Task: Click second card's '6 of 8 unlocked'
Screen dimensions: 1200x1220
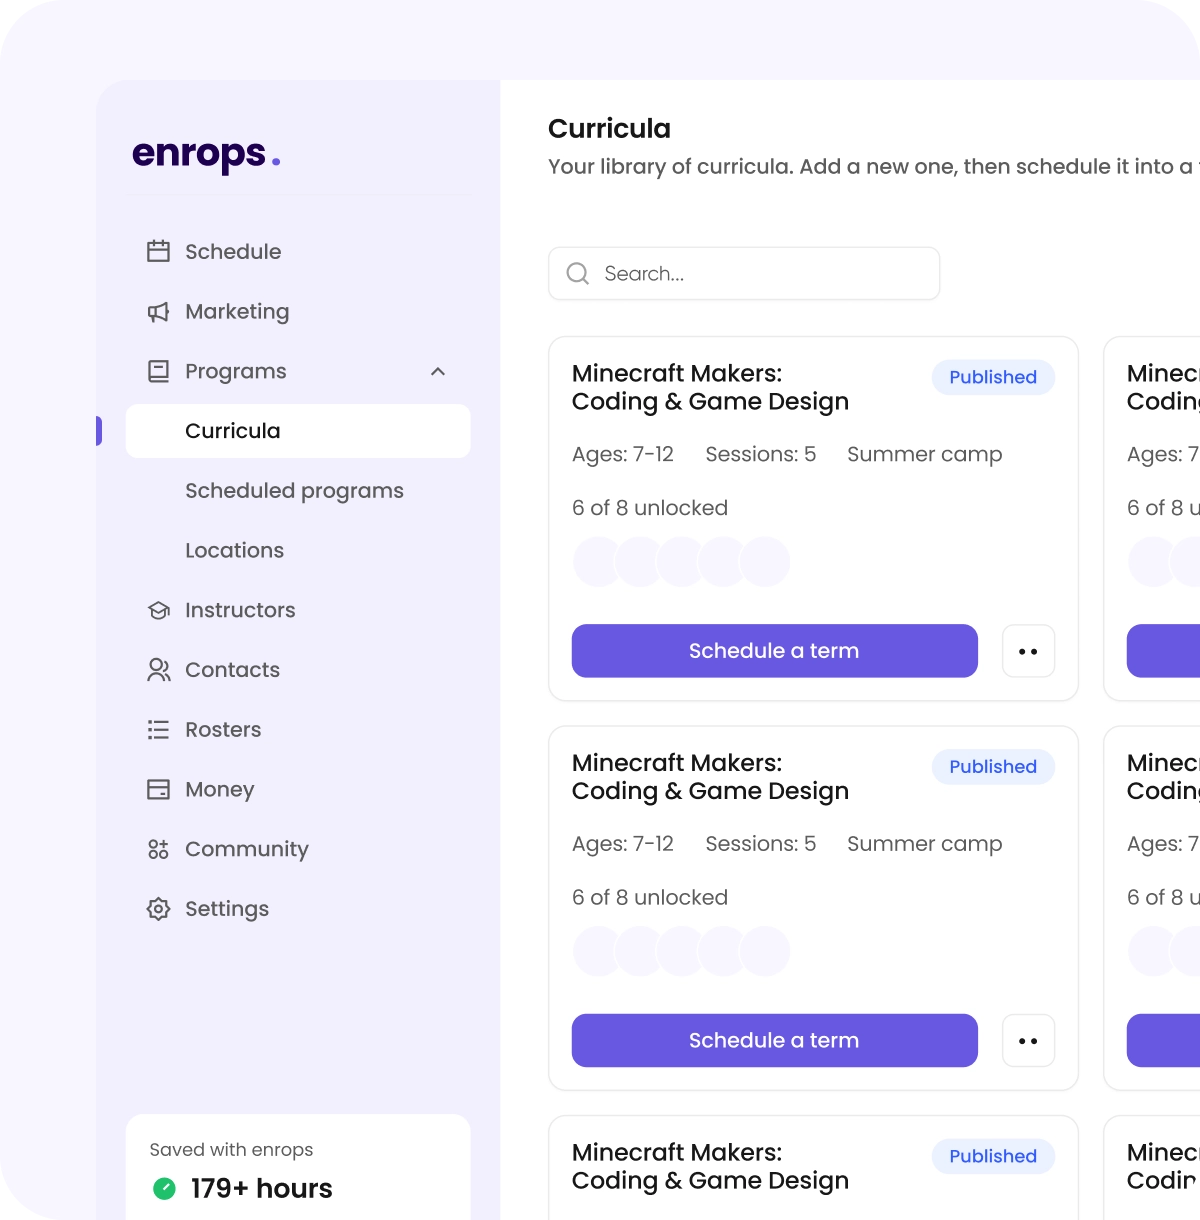Action: click(x=650, y=898)
